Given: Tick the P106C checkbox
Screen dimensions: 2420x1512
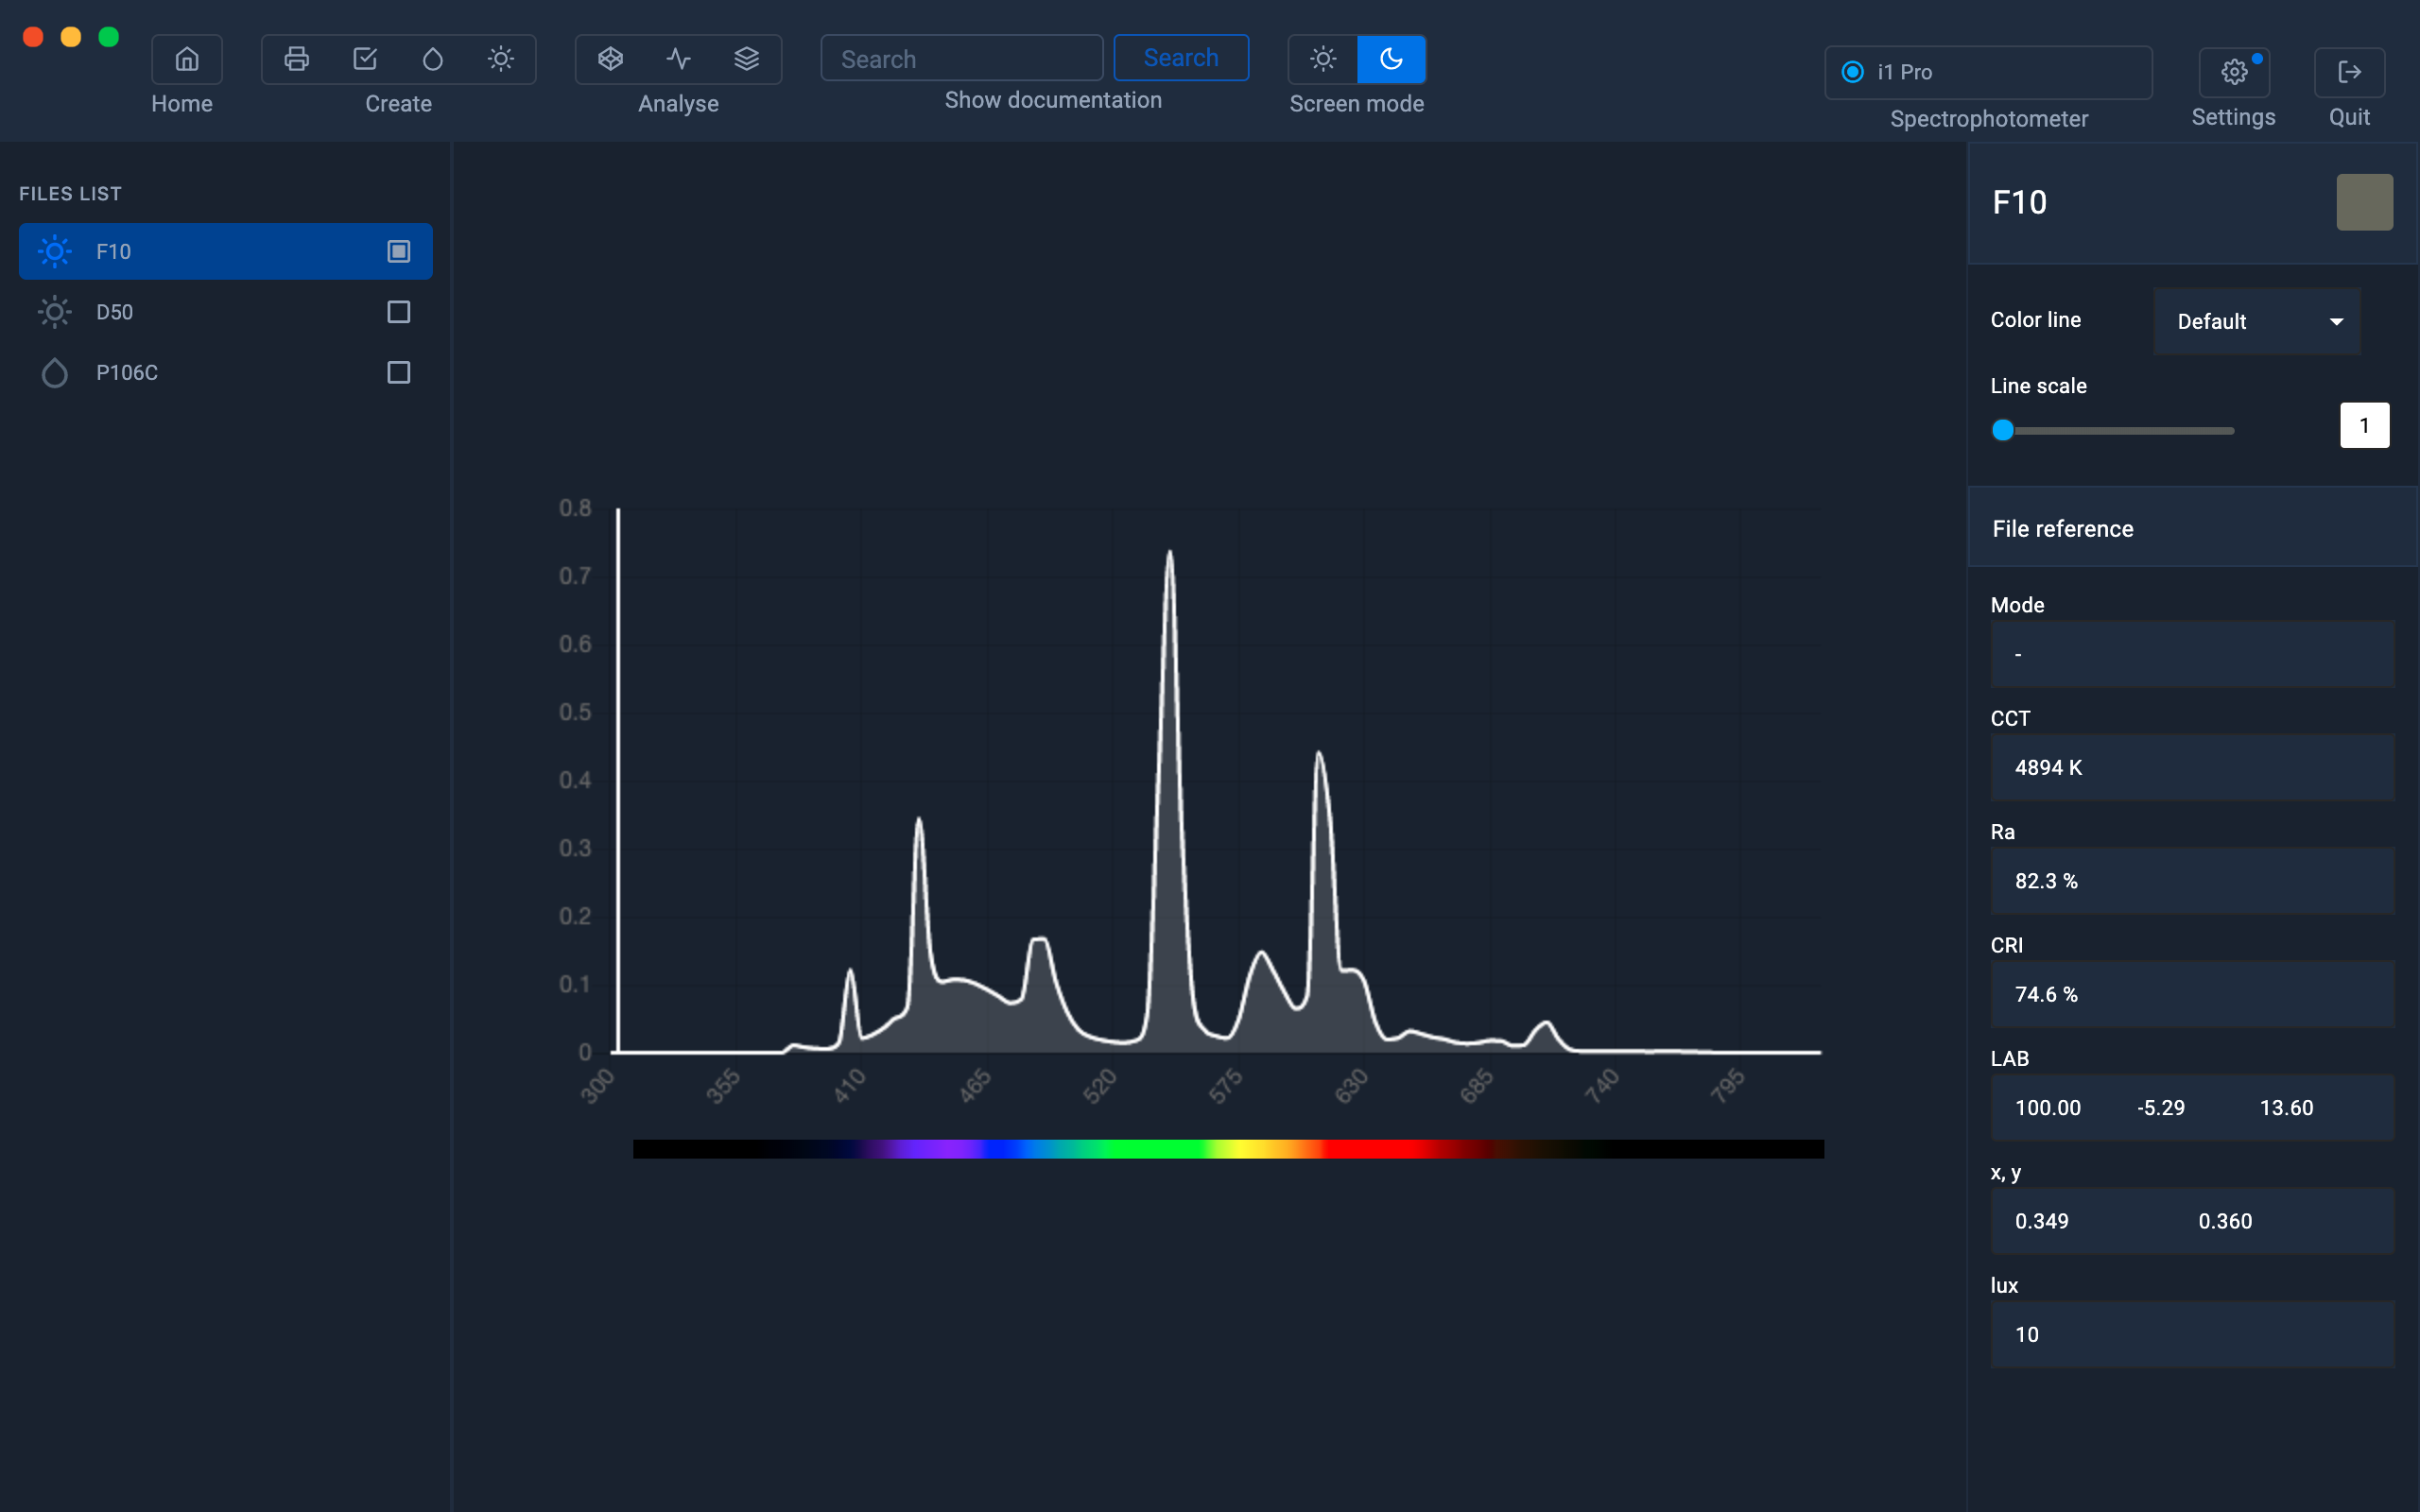Looking at the screenshot, I should coord(398,373).
